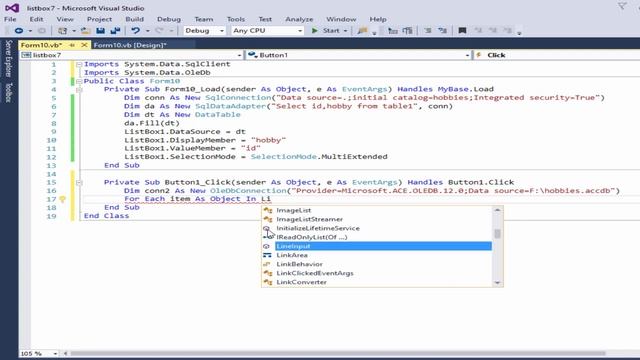Open the New Project dropdown arrow

(x=74, y=31)
